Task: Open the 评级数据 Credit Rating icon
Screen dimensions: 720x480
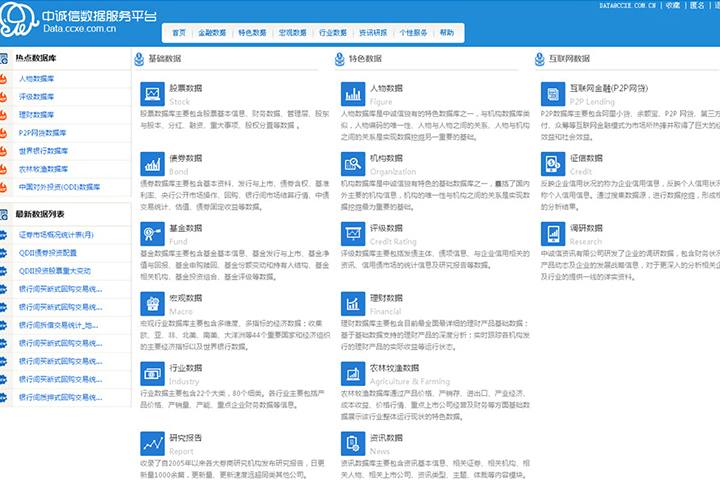Action: point(353,234)
